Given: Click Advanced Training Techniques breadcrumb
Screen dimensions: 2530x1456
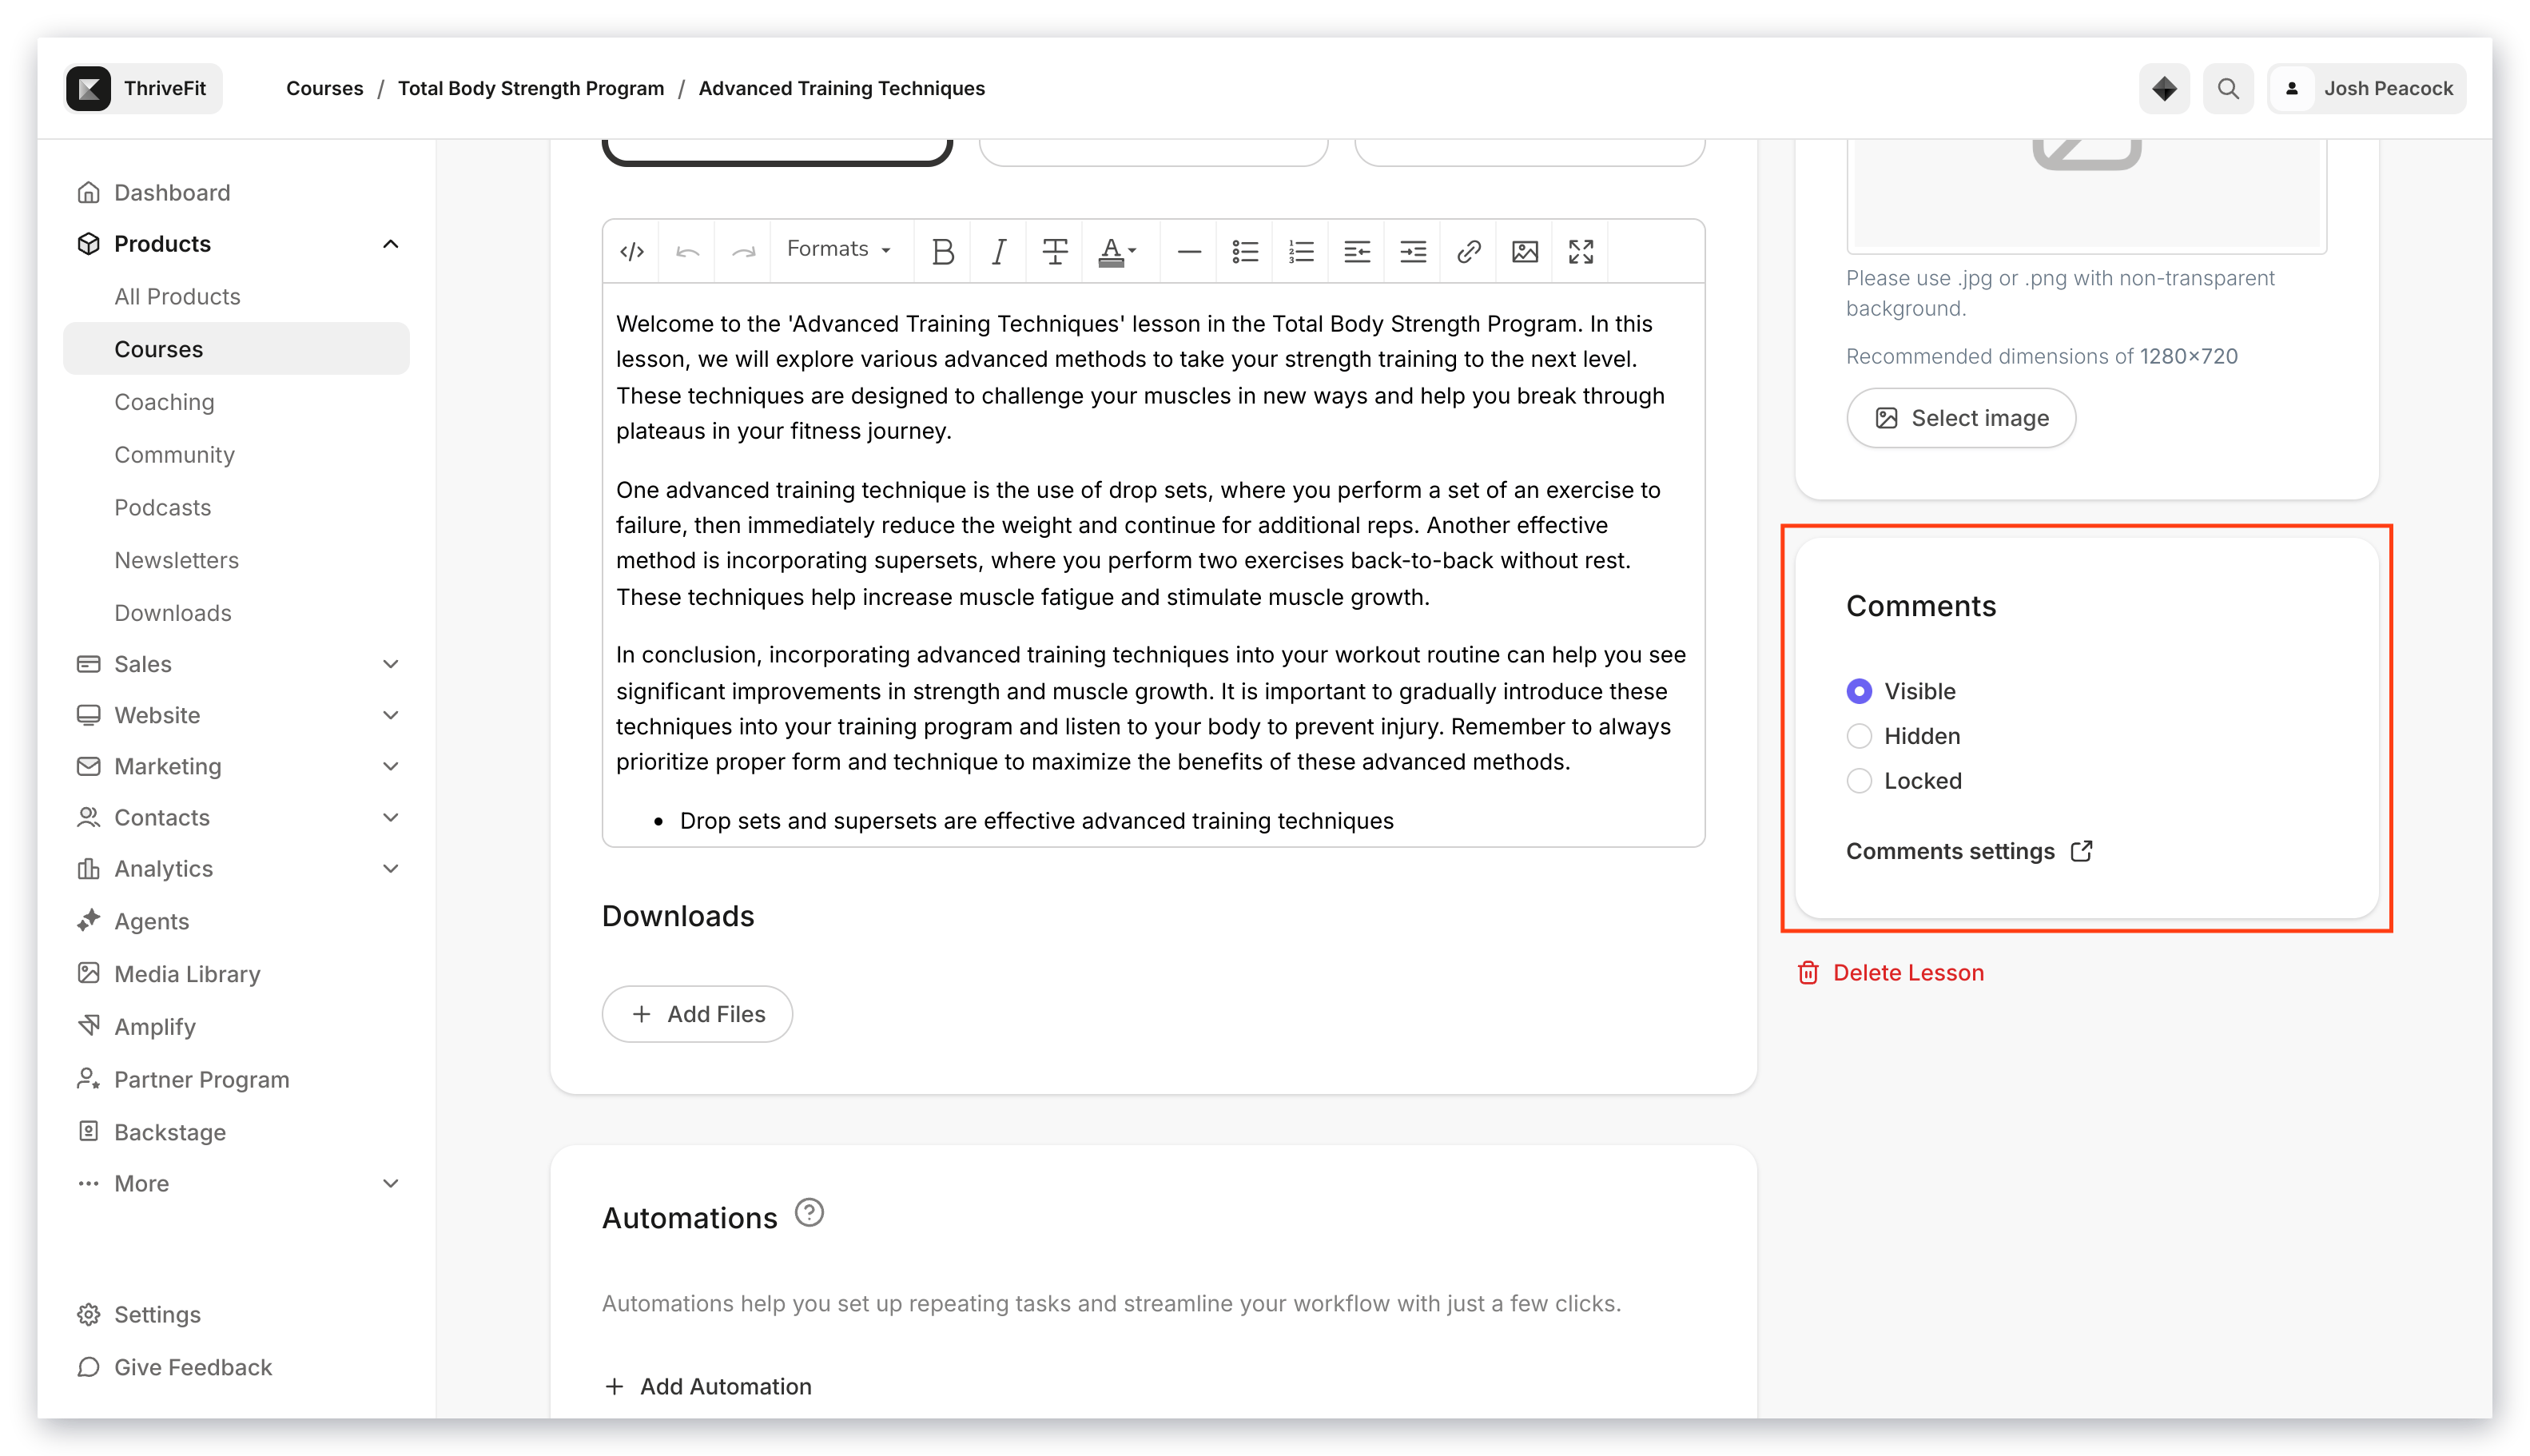Looking at the screenshot, I should click(841, 88).
